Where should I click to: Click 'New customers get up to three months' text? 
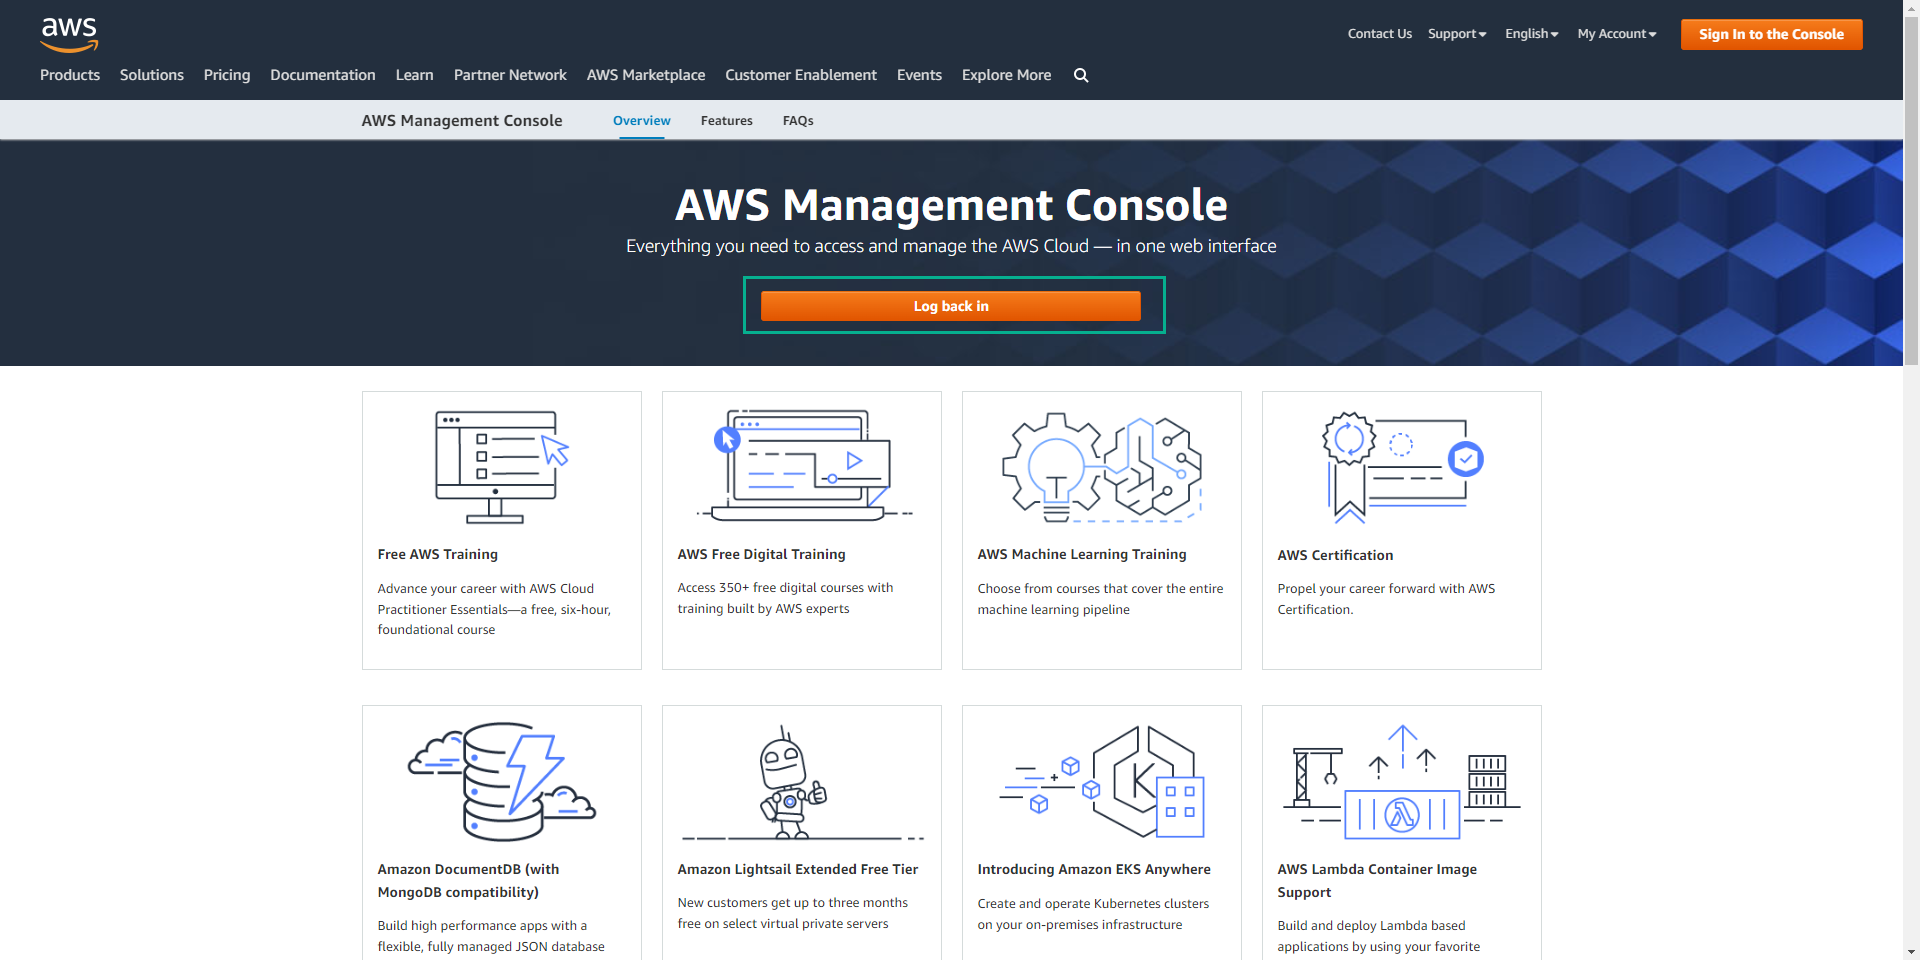click(793, 913)
